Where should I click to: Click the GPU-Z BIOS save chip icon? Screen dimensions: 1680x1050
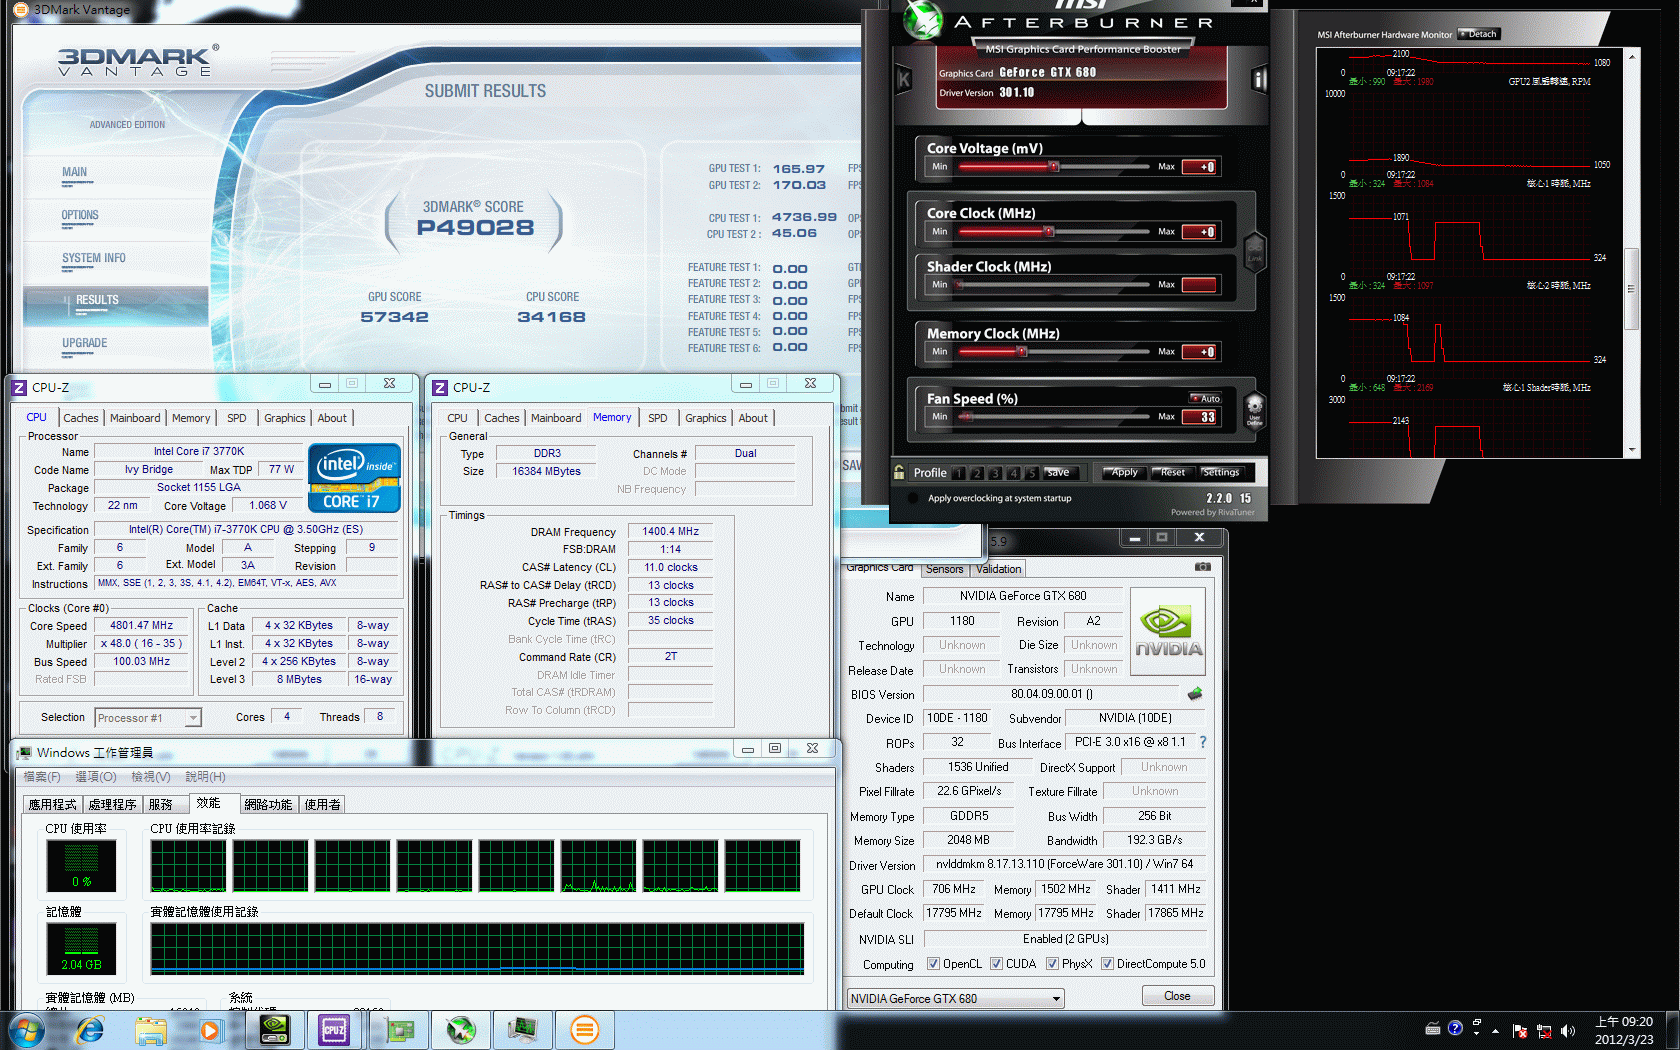[1194, 693]
